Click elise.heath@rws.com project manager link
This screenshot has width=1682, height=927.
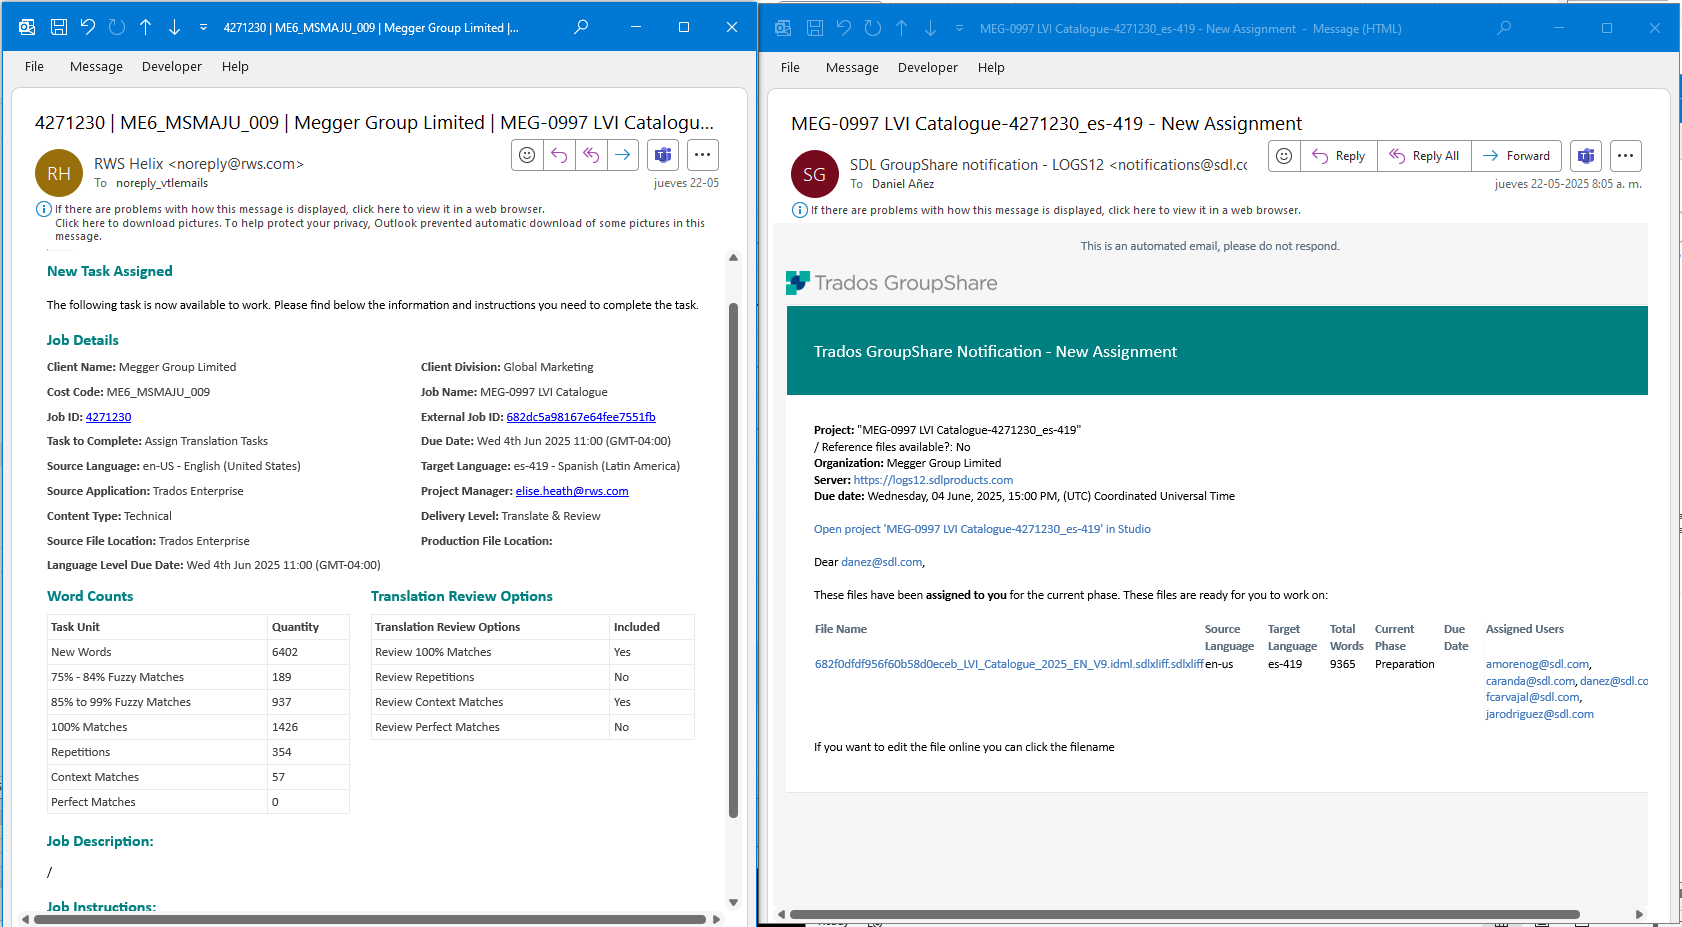point(572,491)
